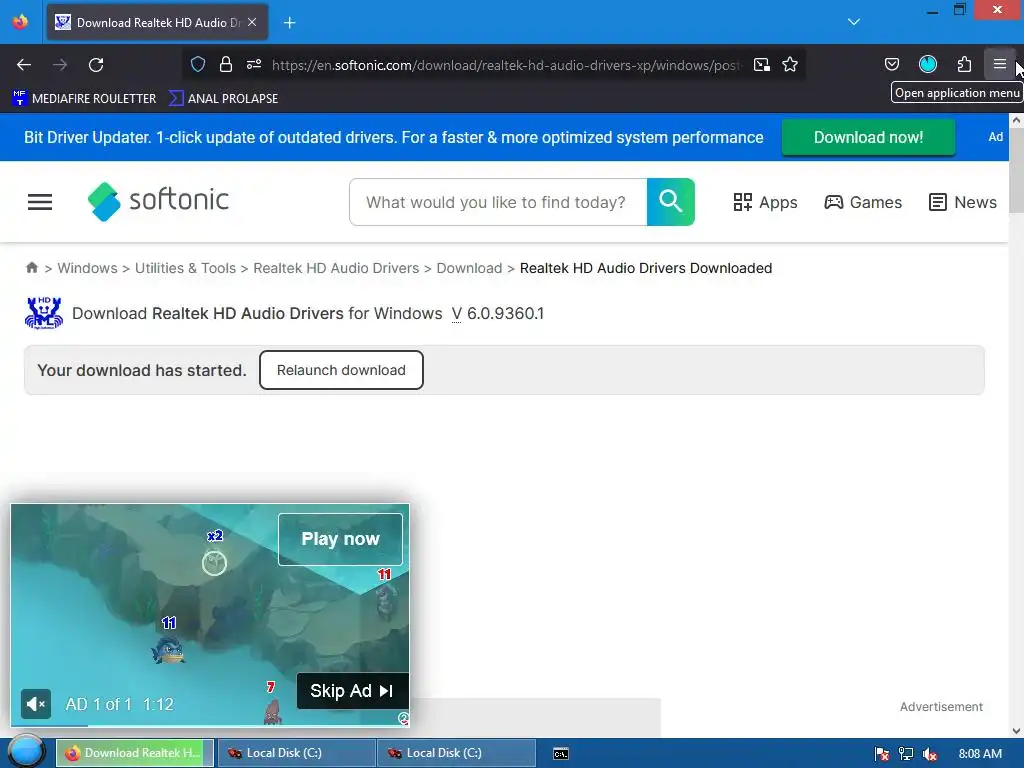The image size is (1024, 768).
Task: Select the Download Realtek HD Audio tab
Action: [x=157, y=22]
